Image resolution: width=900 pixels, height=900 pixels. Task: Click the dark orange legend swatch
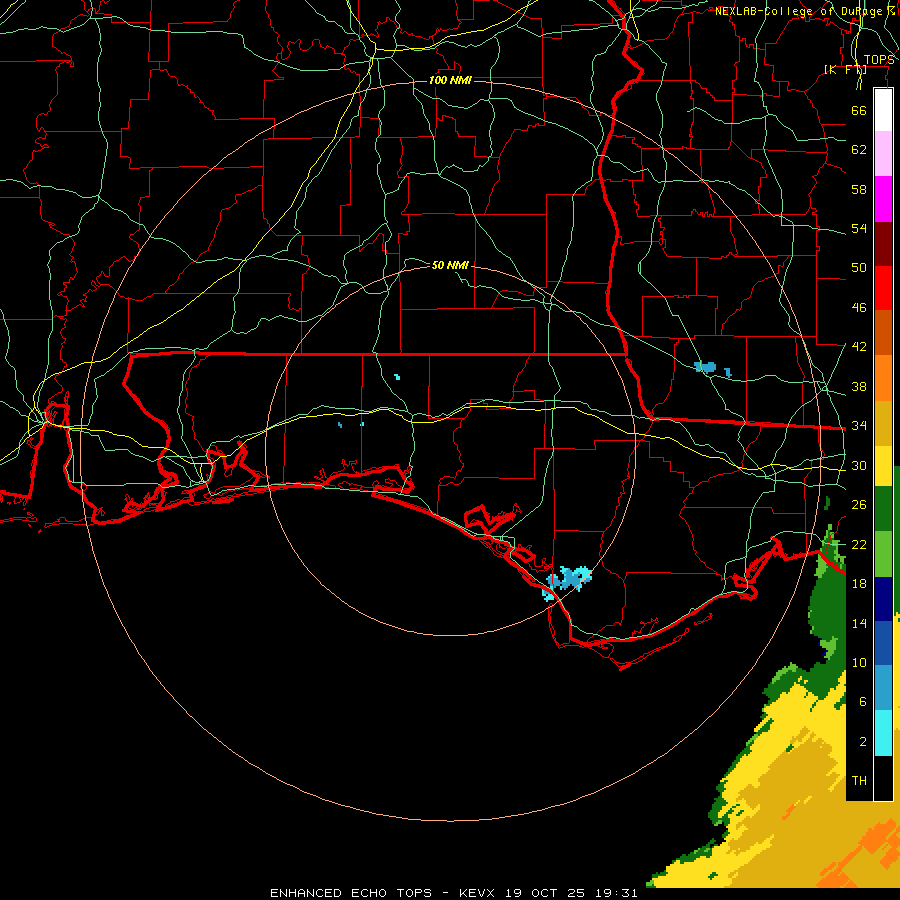[x=883, y=332]
